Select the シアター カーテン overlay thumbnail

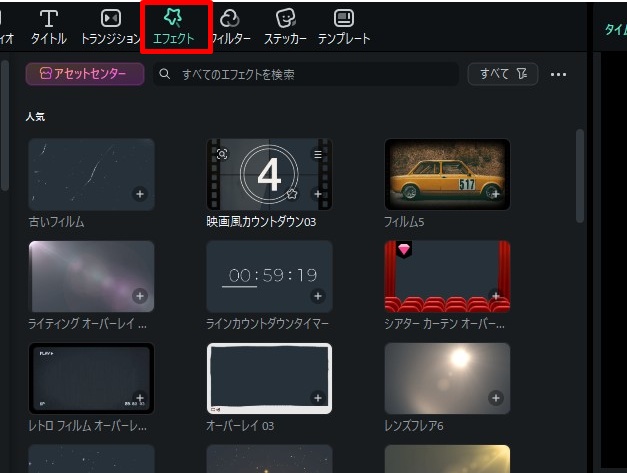tap(447, 276)
